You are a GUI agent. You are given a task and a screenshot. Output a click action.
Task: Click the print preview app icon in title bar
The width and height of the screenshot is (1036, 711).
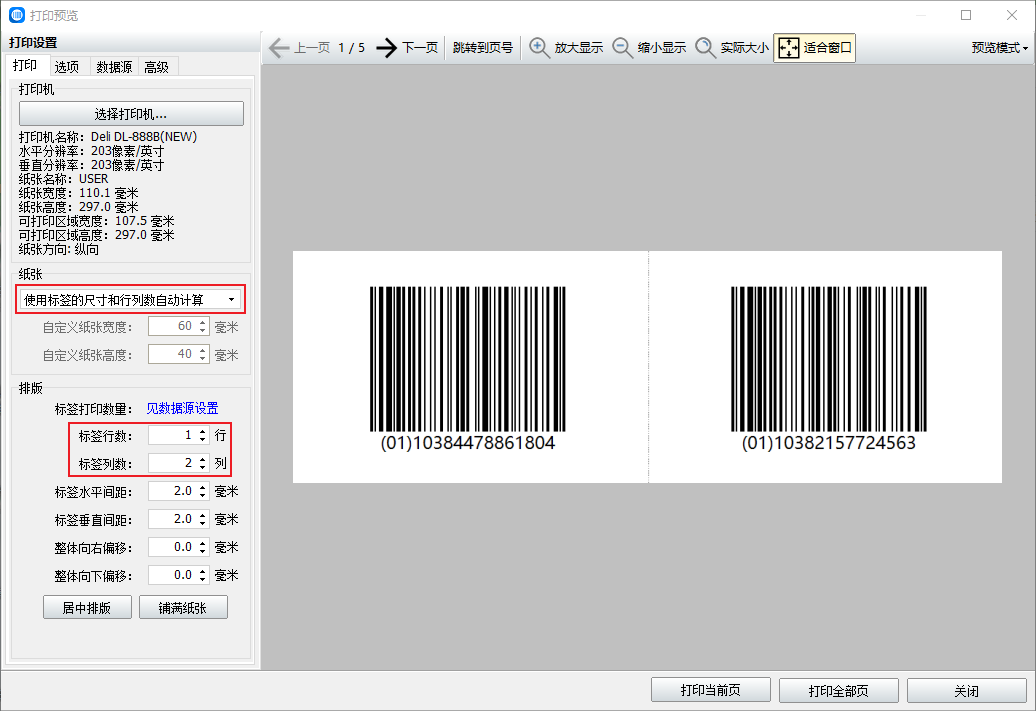point(16,15)
